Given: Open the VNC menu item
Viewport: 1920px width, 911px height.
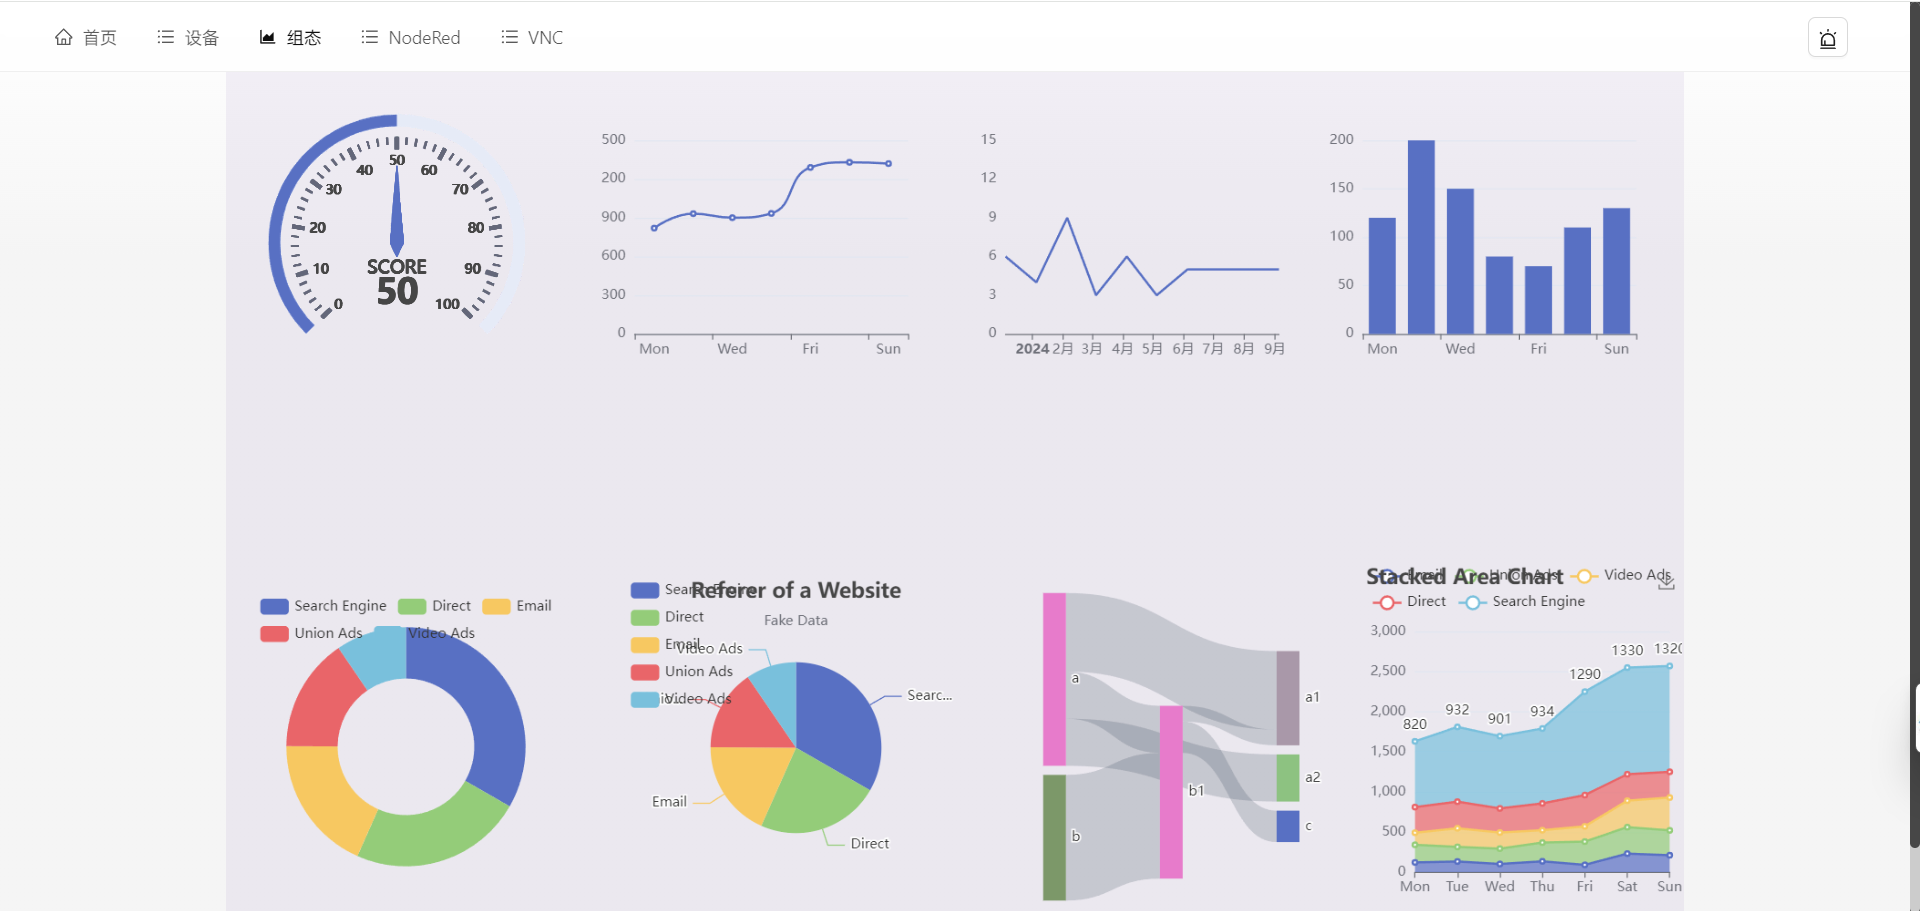Looking at the screenshot, I should pyautogui.click(x=545, y=38).
